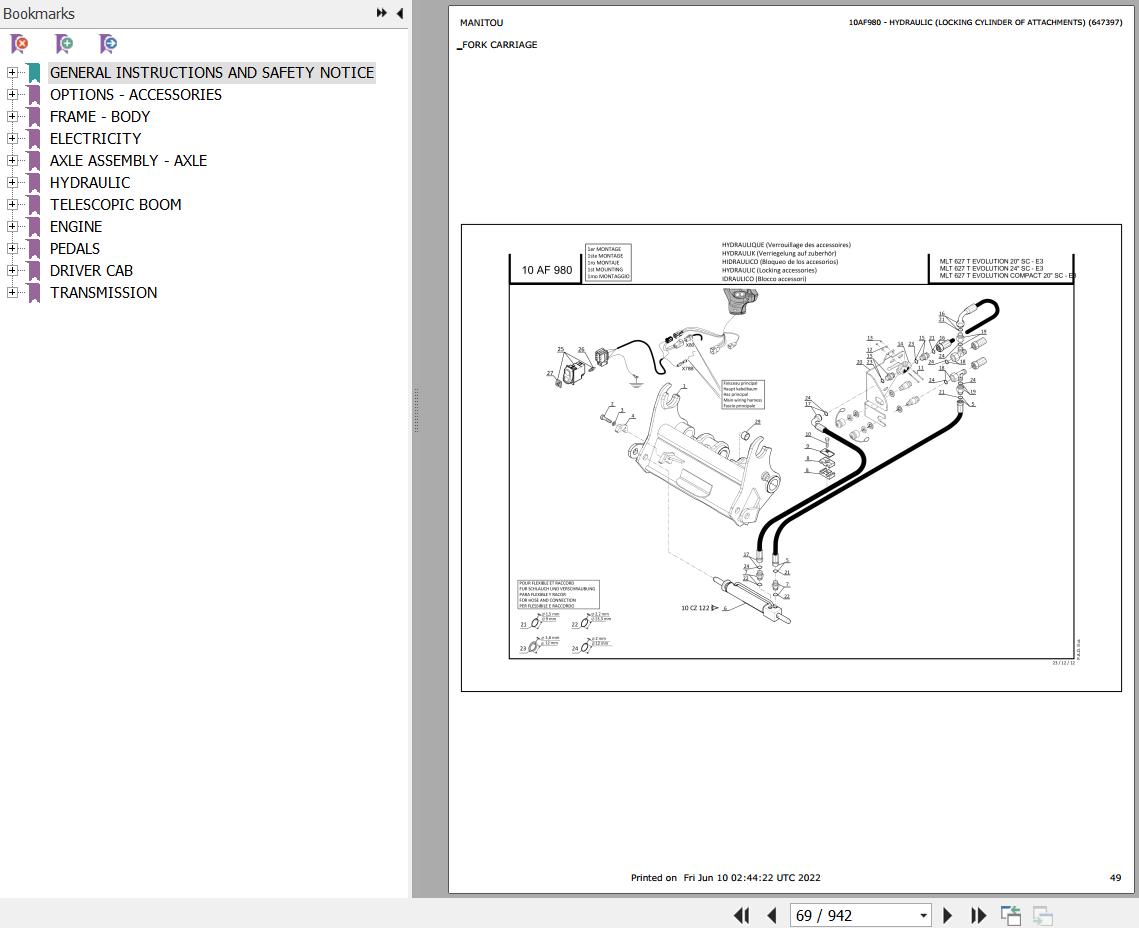
Task: Go to the TRANSMISSION bookmark
Action: [104, 293]
